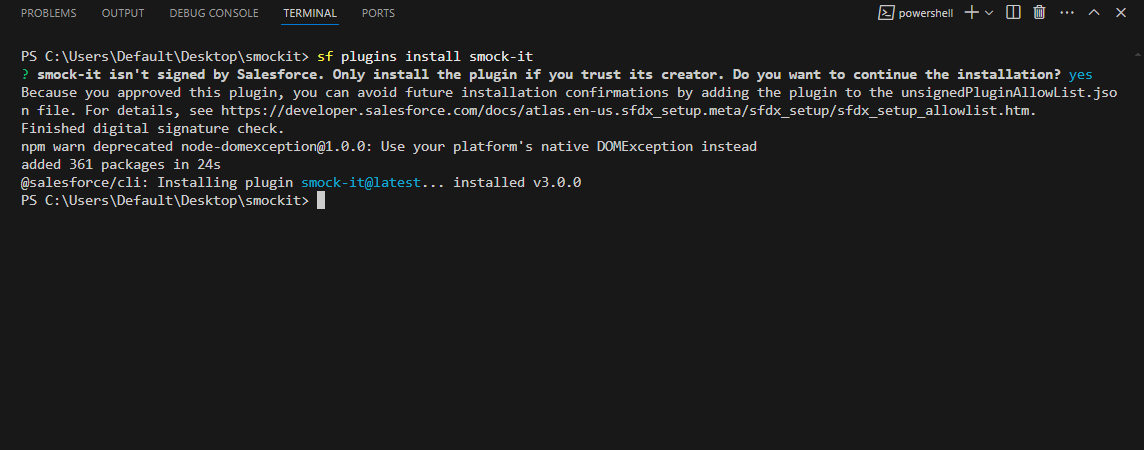1144x450 pixels.
Task: Click the powershell terminal profile label
Action: [916, 13]
